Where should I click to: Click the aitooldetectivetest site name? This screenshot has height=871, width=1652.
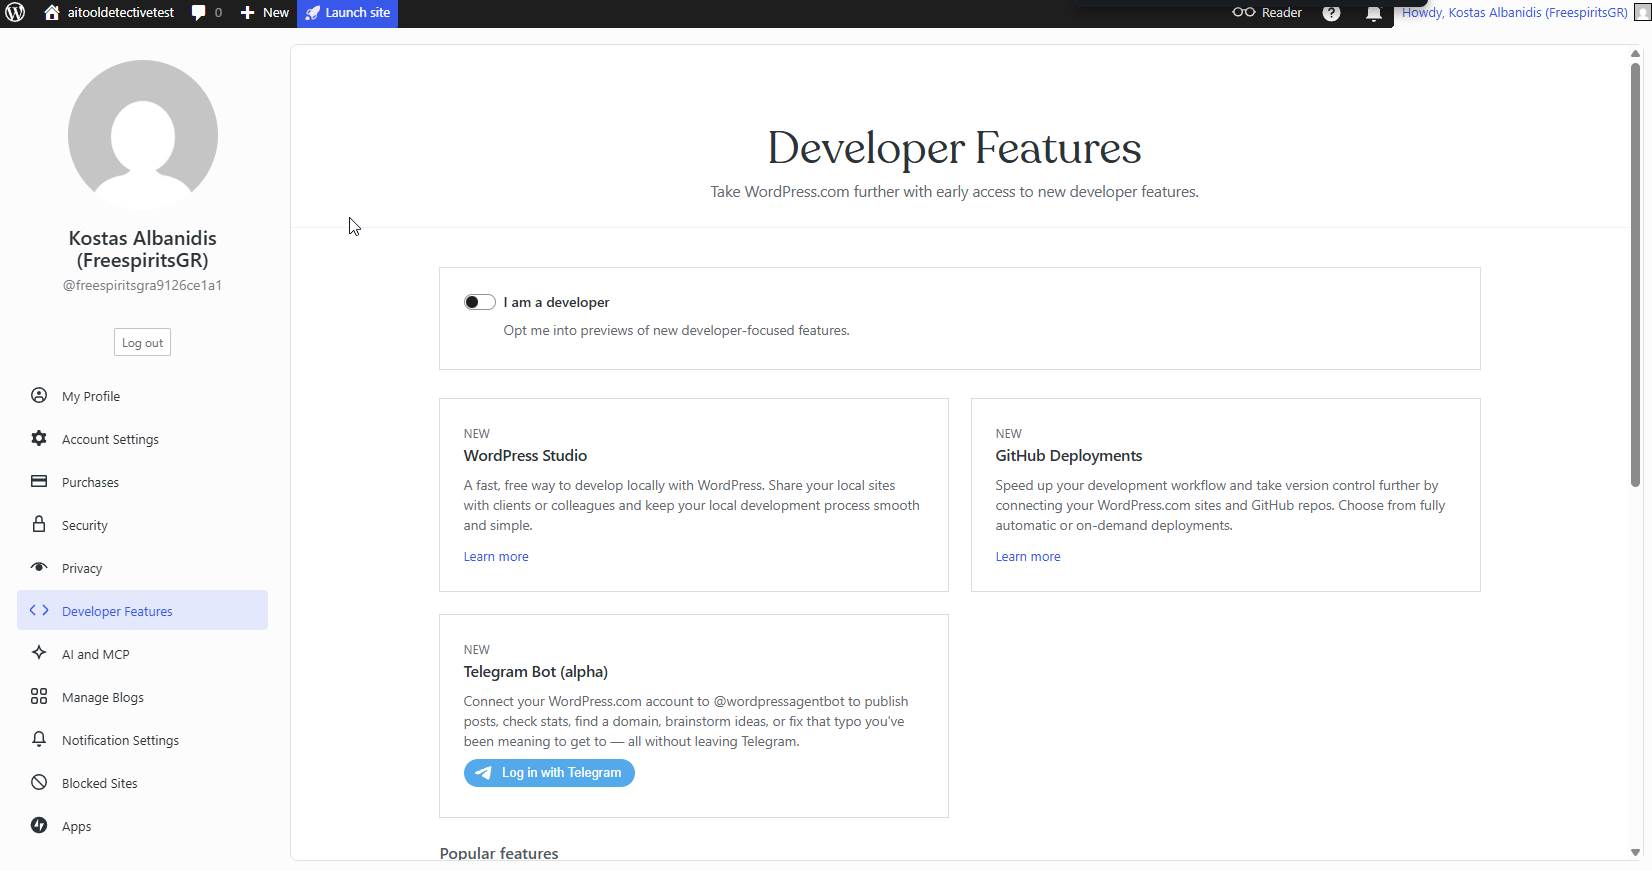121,13
